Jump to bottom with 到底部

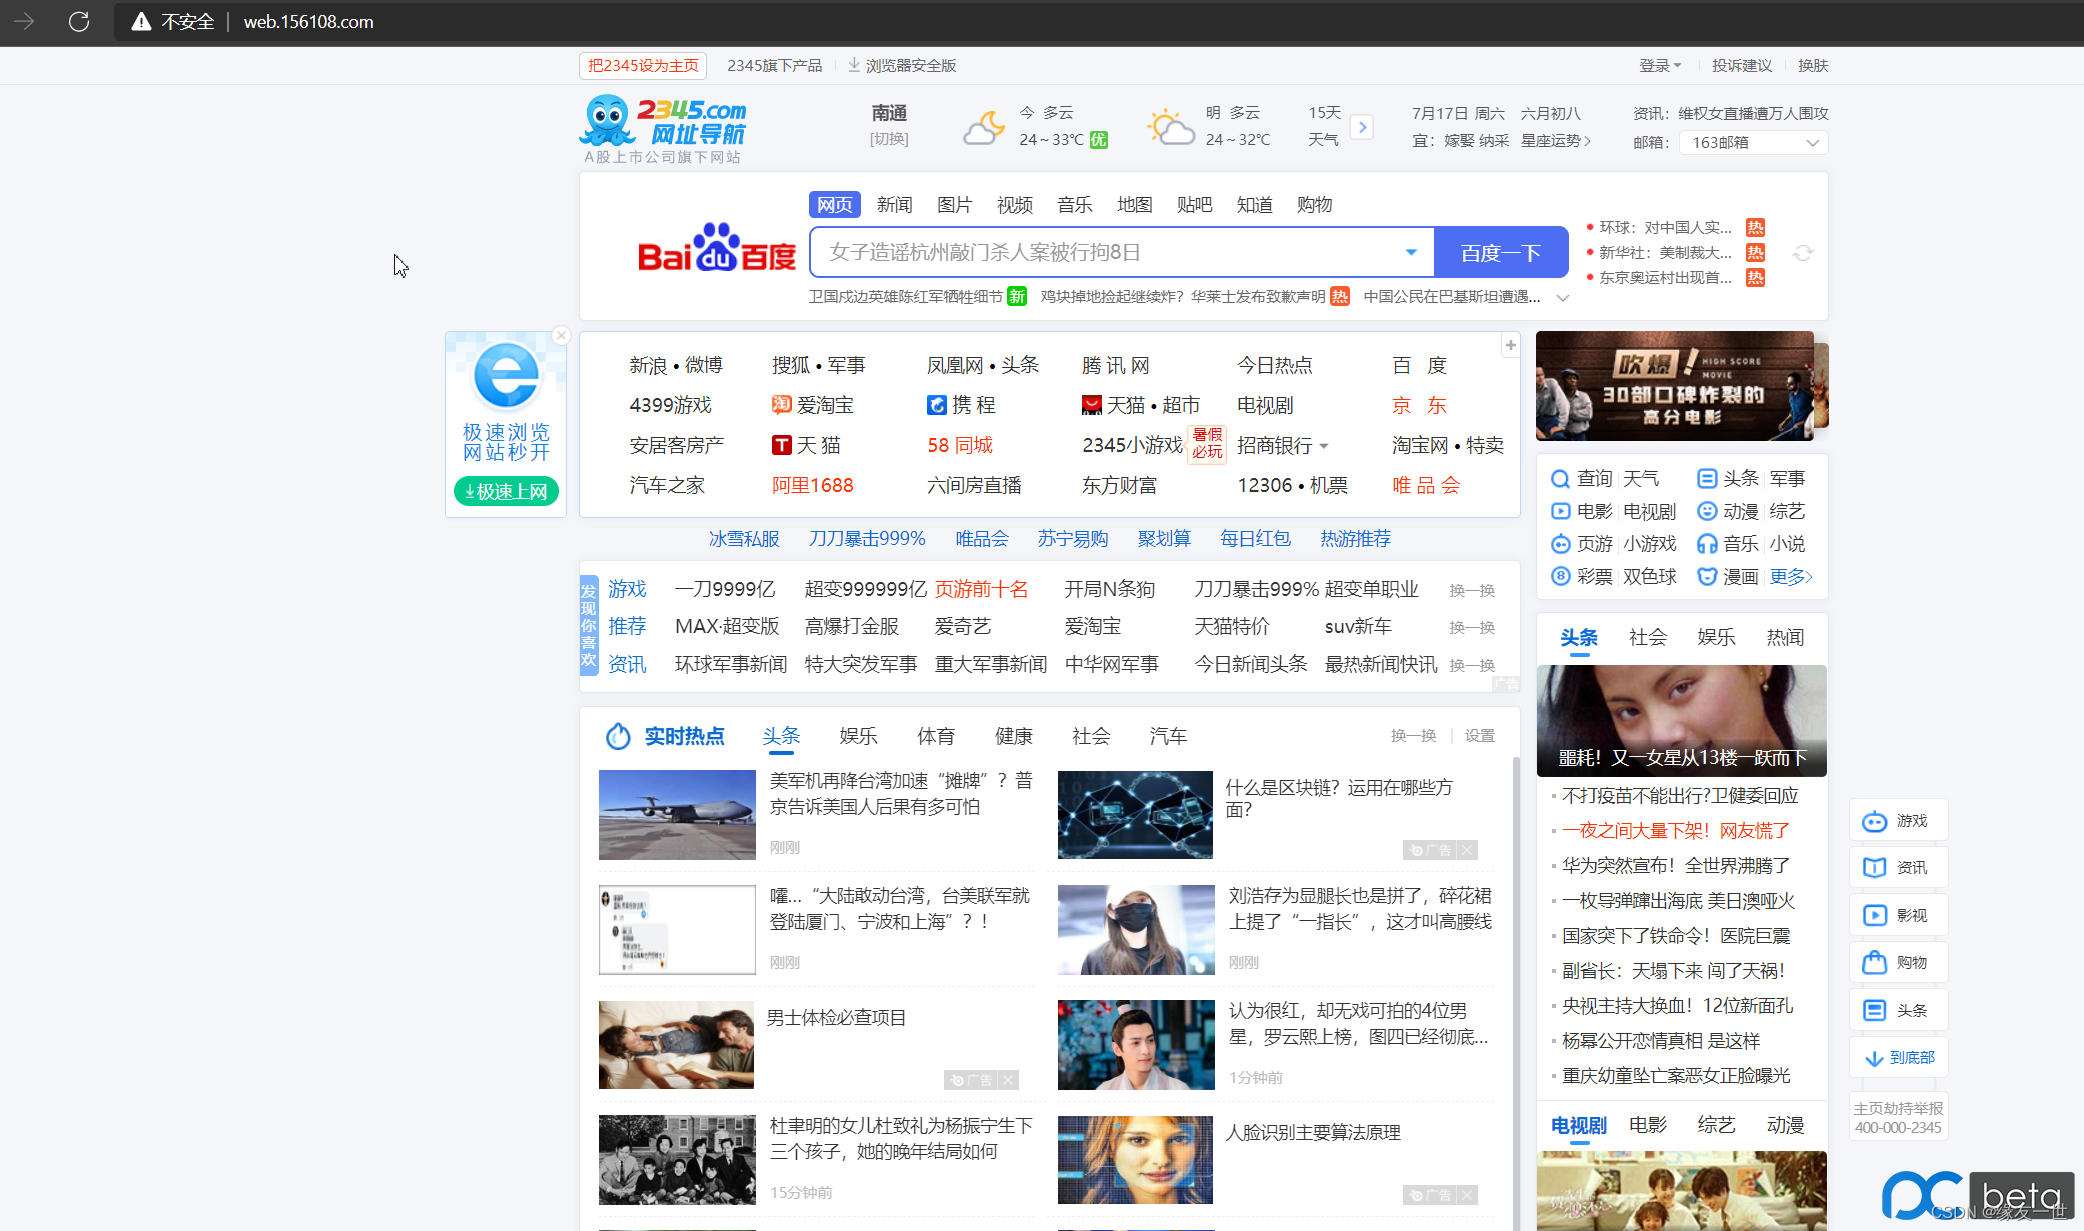pyautogui.click(x=1898, y=1057)
